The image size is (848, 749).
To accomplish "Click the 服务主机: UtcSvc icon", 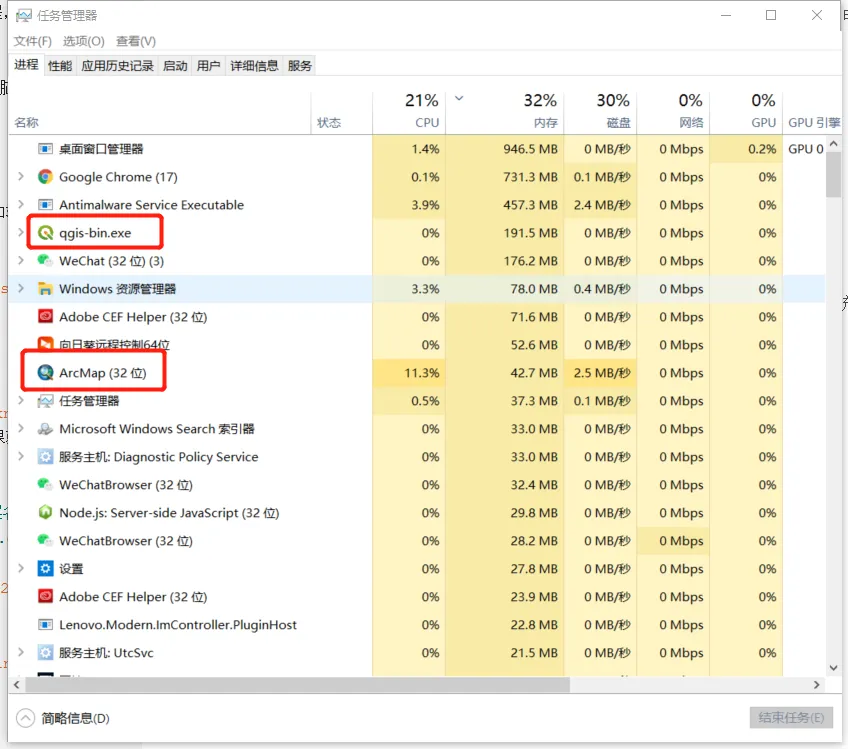I will point(45,653).
